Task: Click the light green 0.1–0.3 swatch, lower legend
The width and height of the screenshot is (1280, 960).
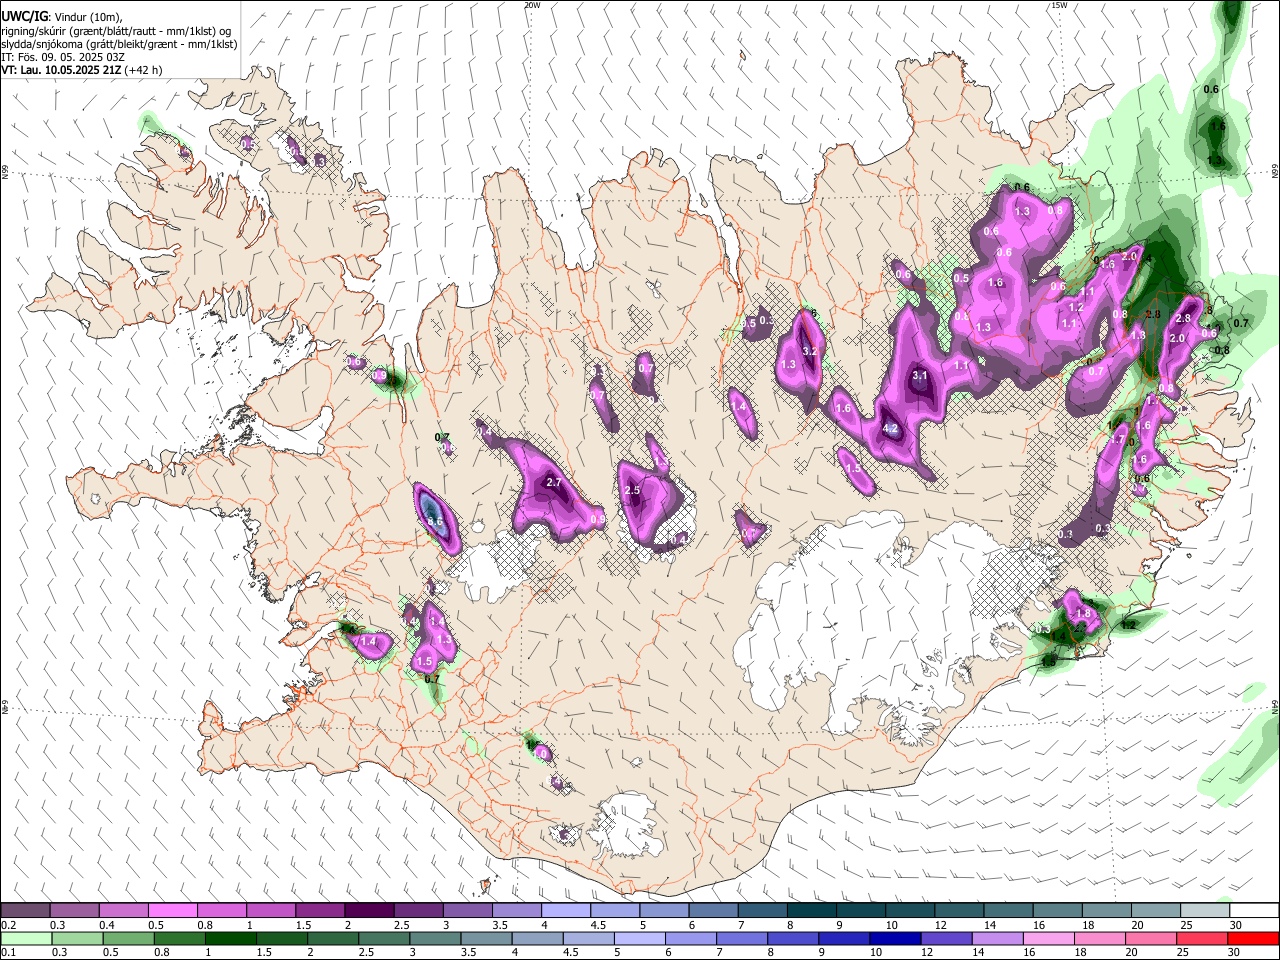Action: tap(25, 938)
